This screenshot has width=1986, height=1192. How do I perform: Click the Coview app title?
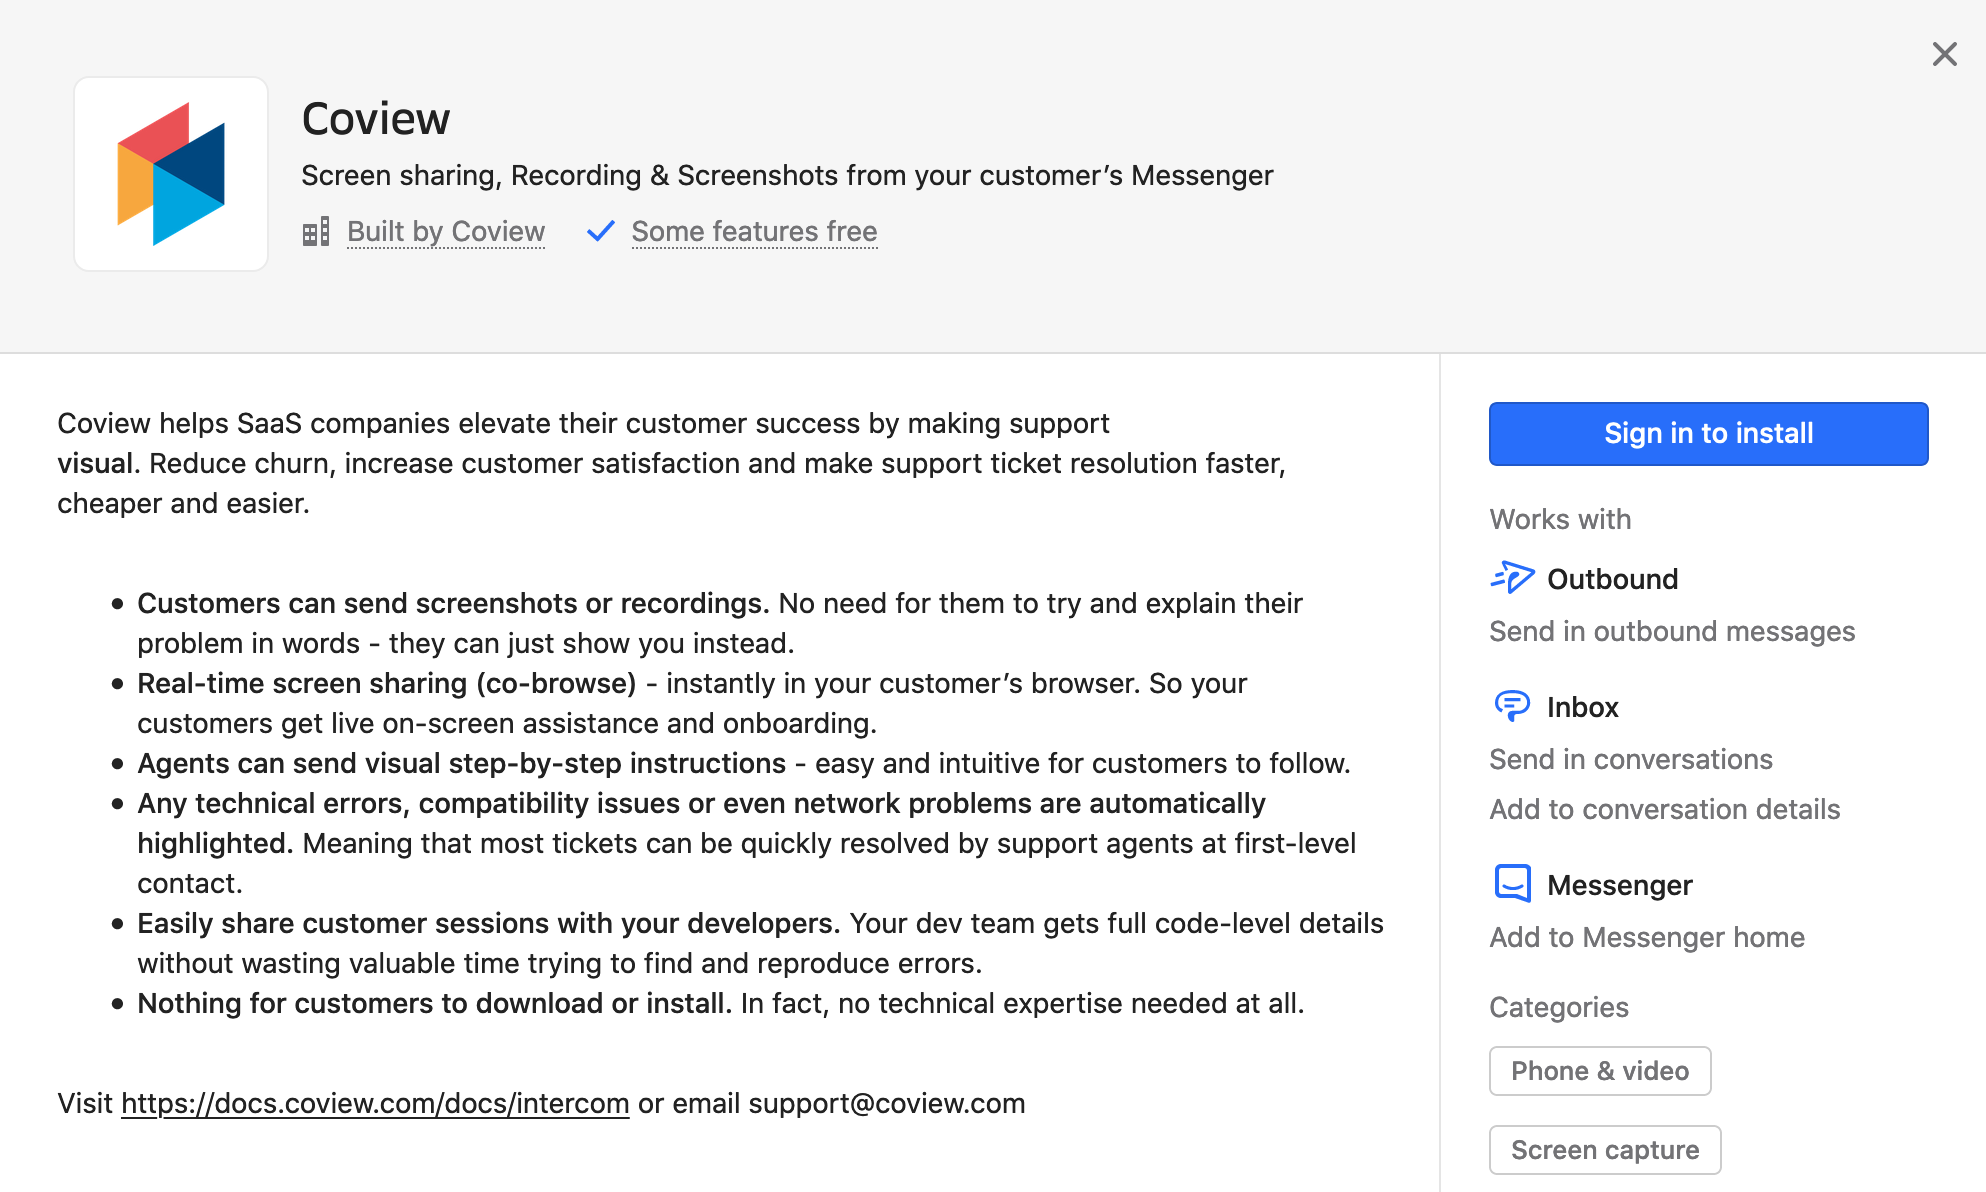[376, 119]
